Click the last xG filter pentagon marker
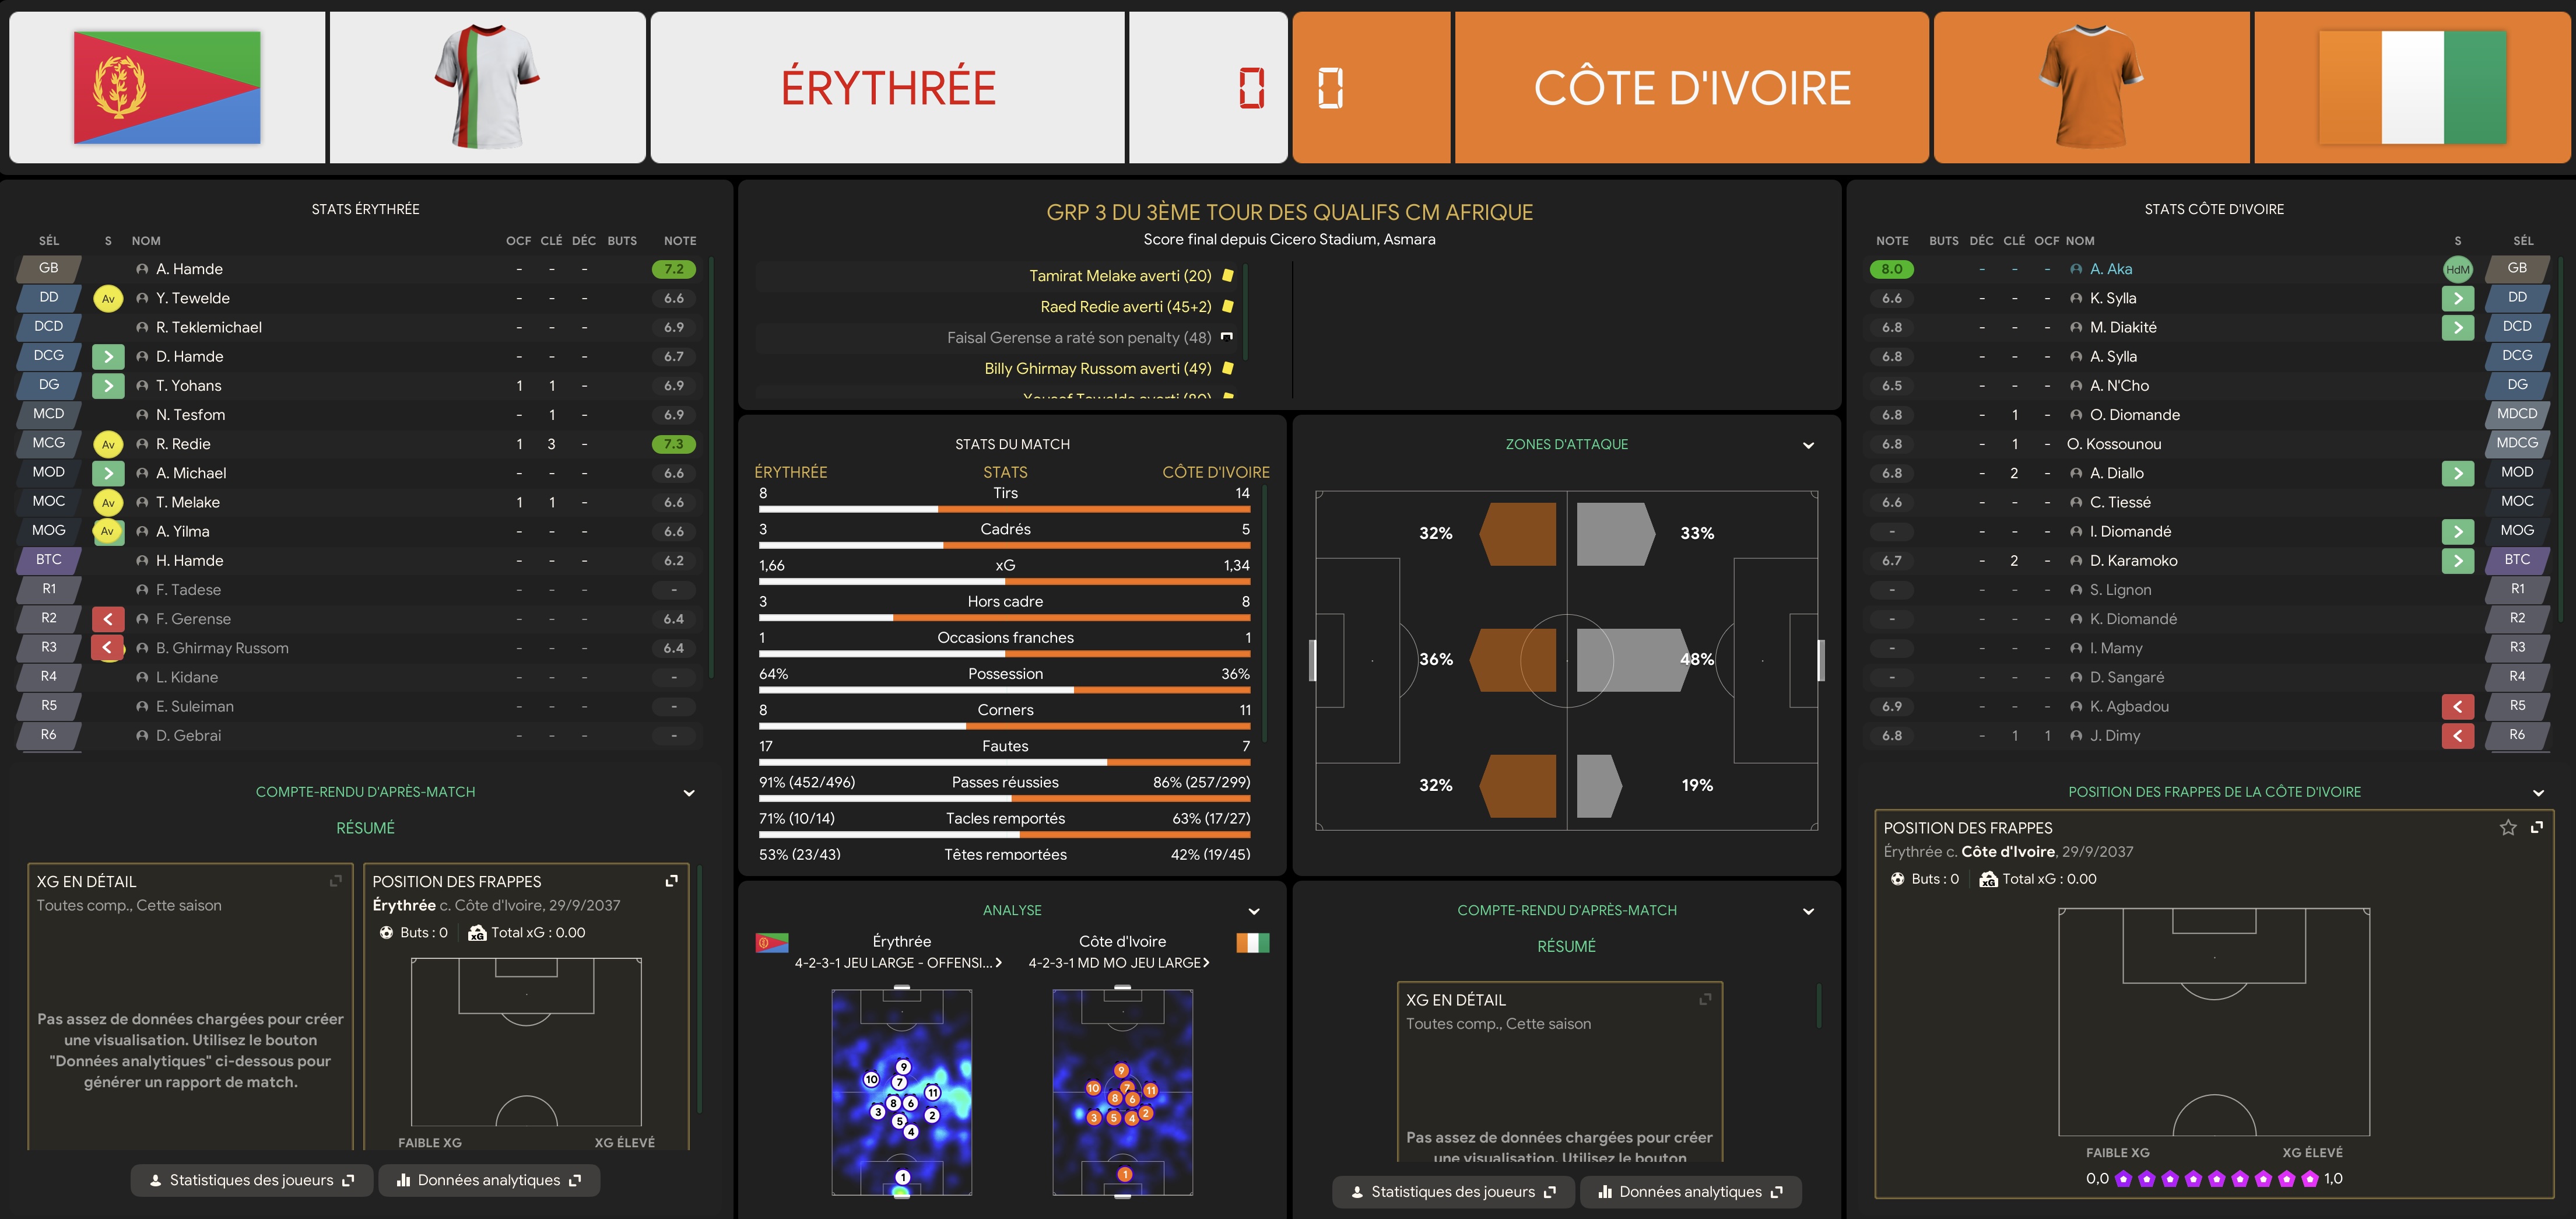The height and width of the screenshot is (1219, 2576). [x=2309, y=1179]
